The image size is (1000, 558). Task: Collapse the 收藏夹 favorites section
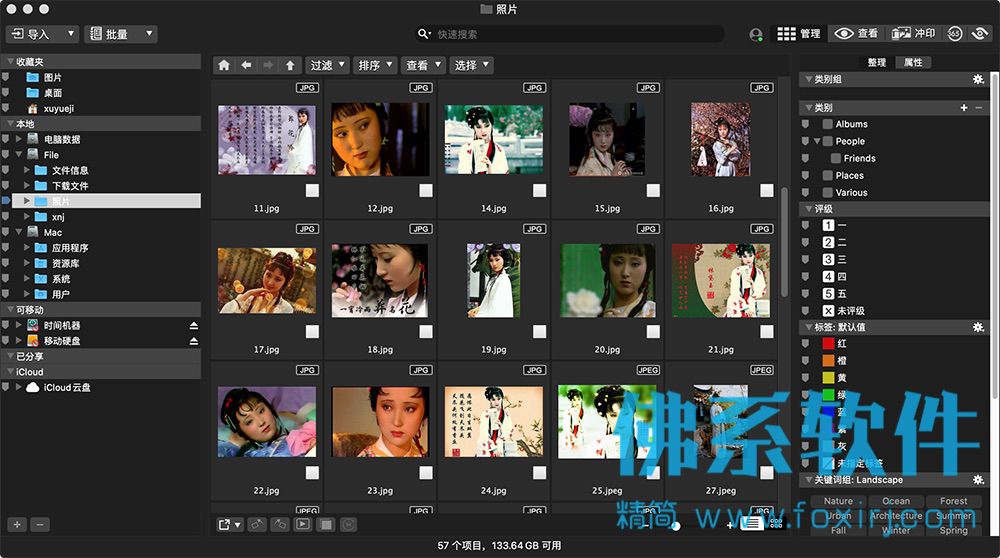[x=10, y=62]
